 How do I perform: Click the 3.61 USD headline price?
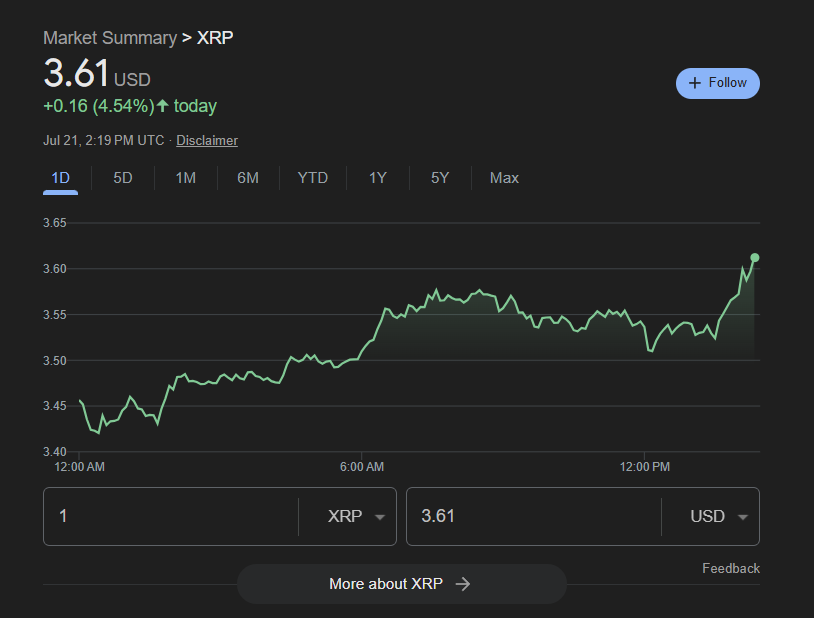(97, 73)
